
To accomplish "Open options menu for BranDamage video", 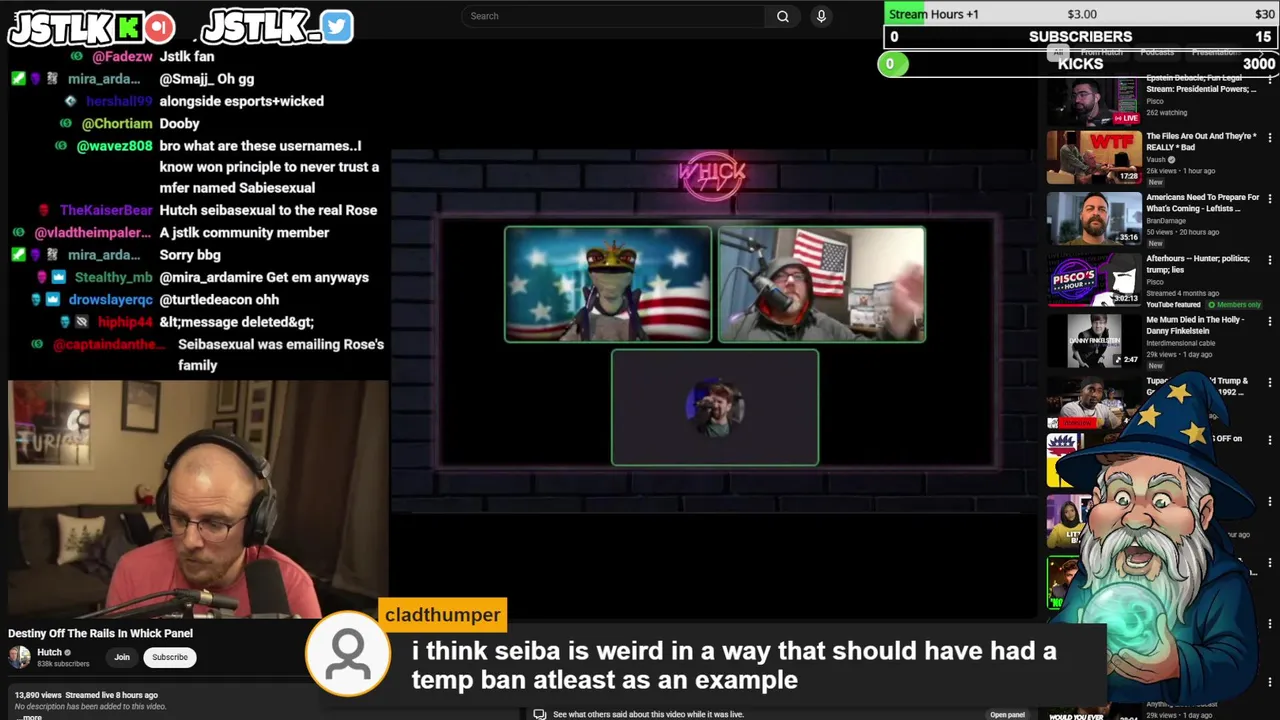I will point(1271,199).
